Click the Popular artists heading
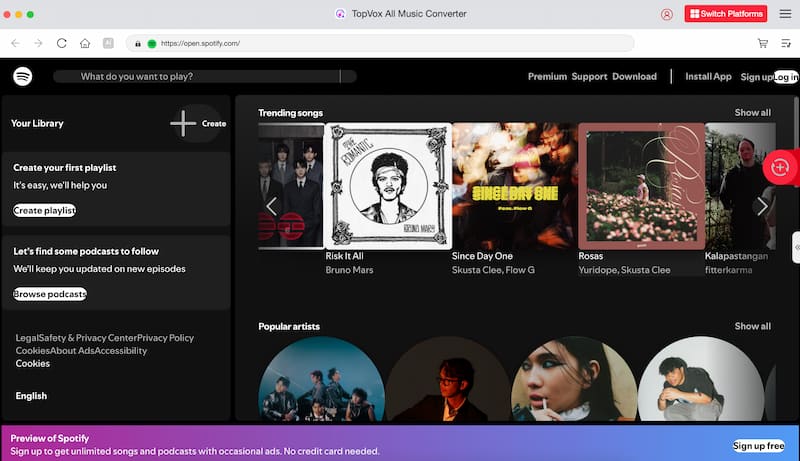Screen dimensions: 800x461 289,326
